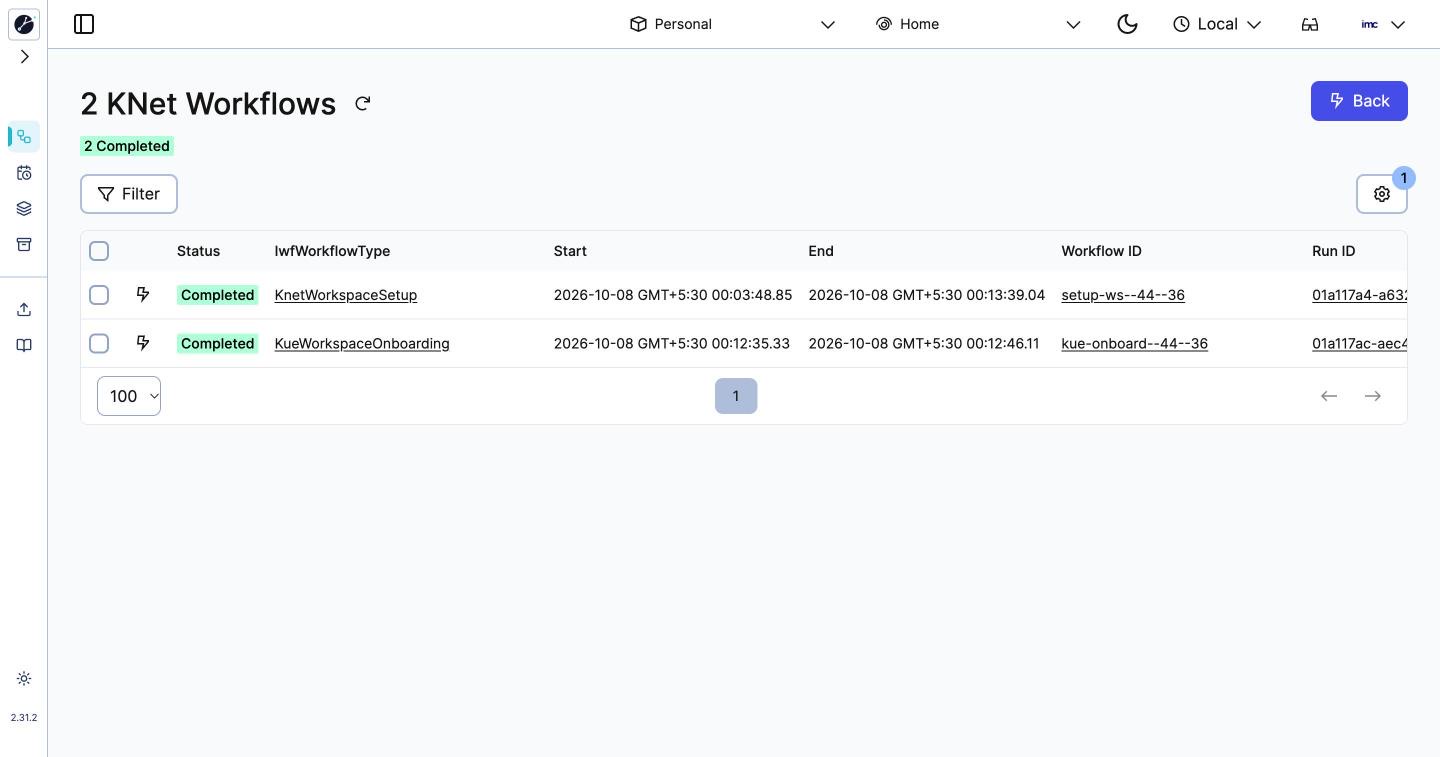Open Run ID link starting 01a117ac

pos(1360,343)
